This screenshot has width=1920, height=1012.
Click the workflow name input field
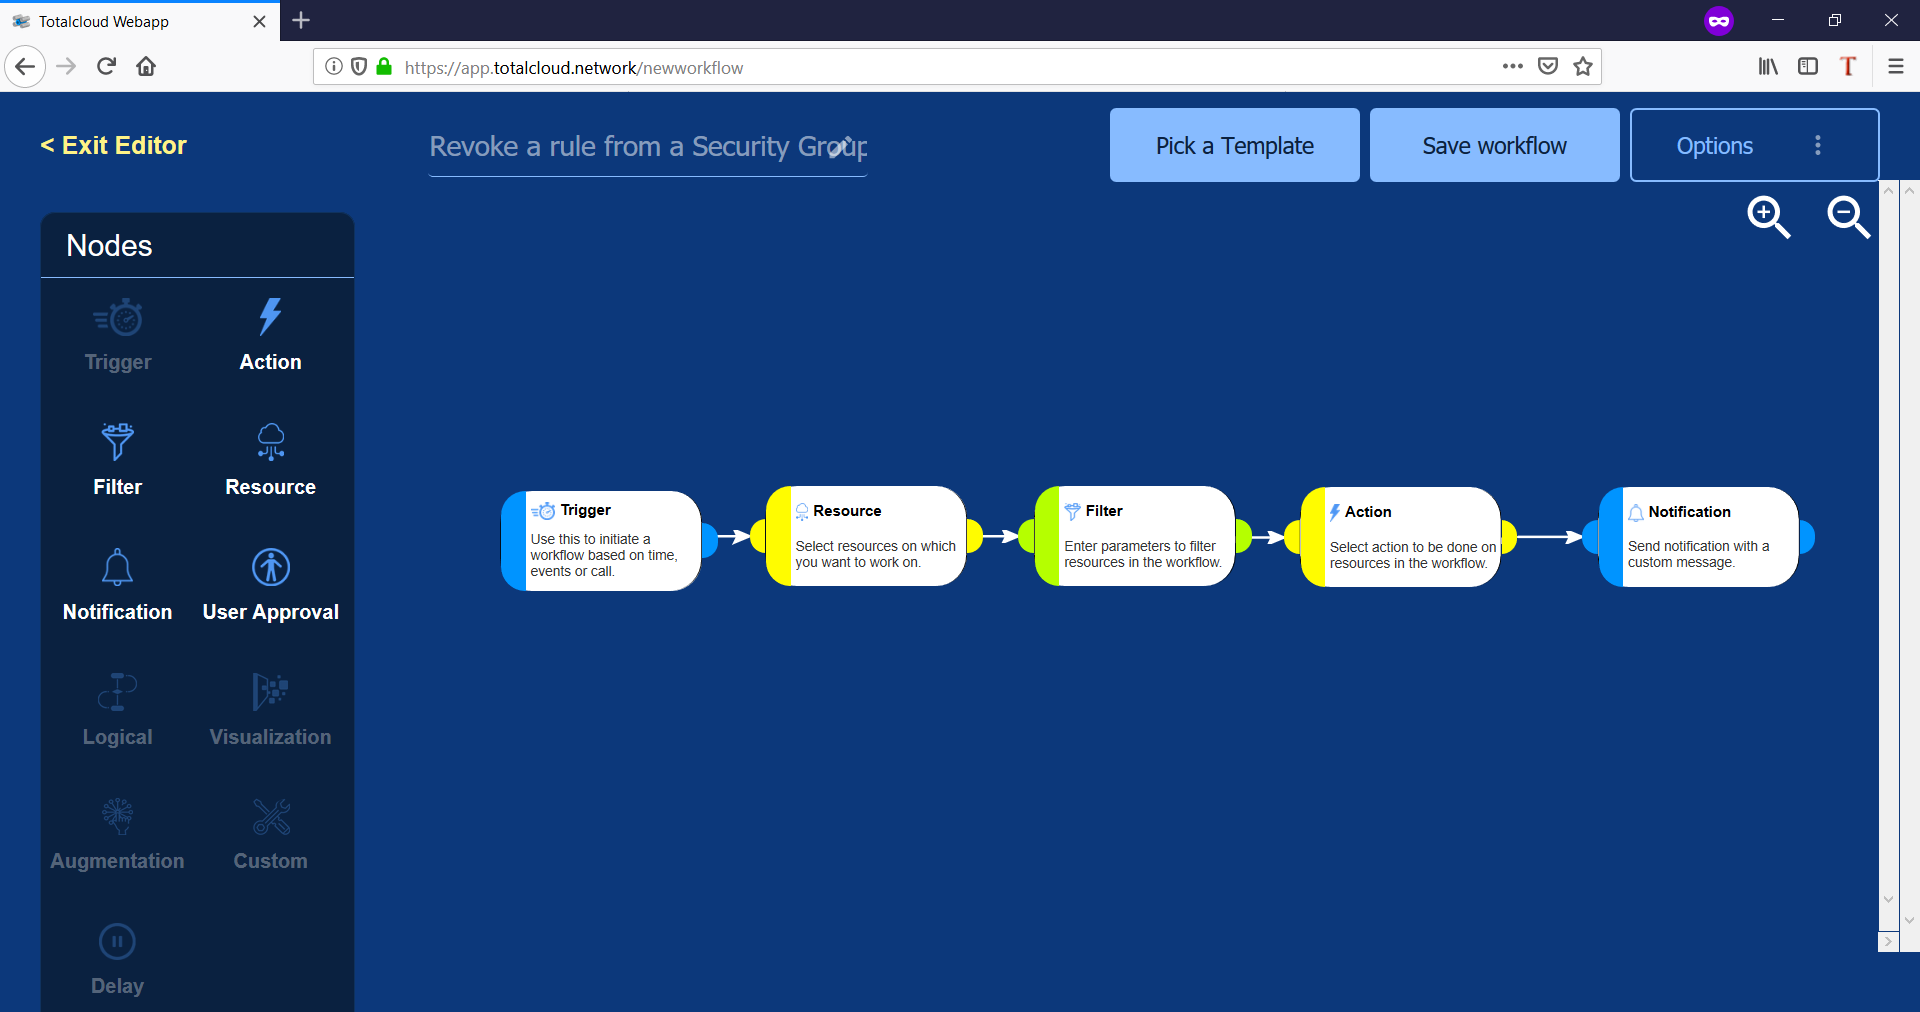tap(648, 147)
